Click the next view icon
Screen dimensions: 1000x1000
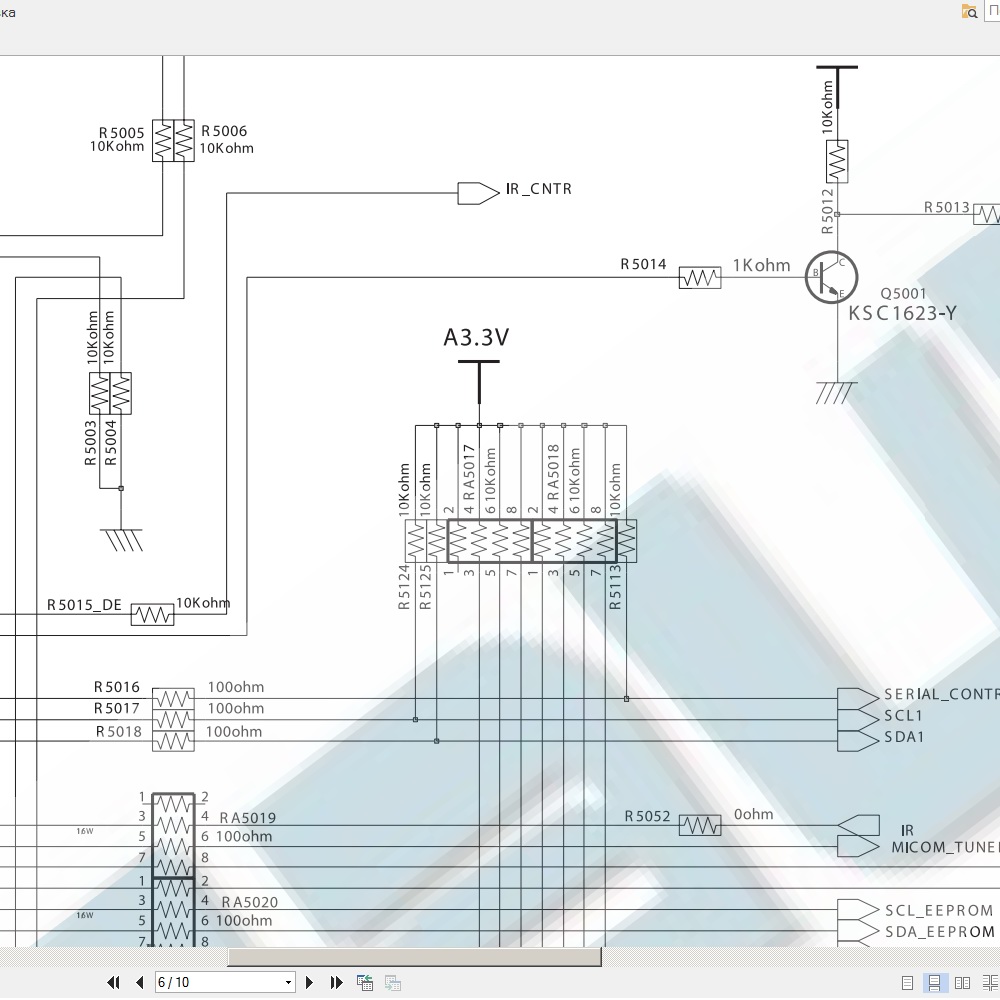393,983
